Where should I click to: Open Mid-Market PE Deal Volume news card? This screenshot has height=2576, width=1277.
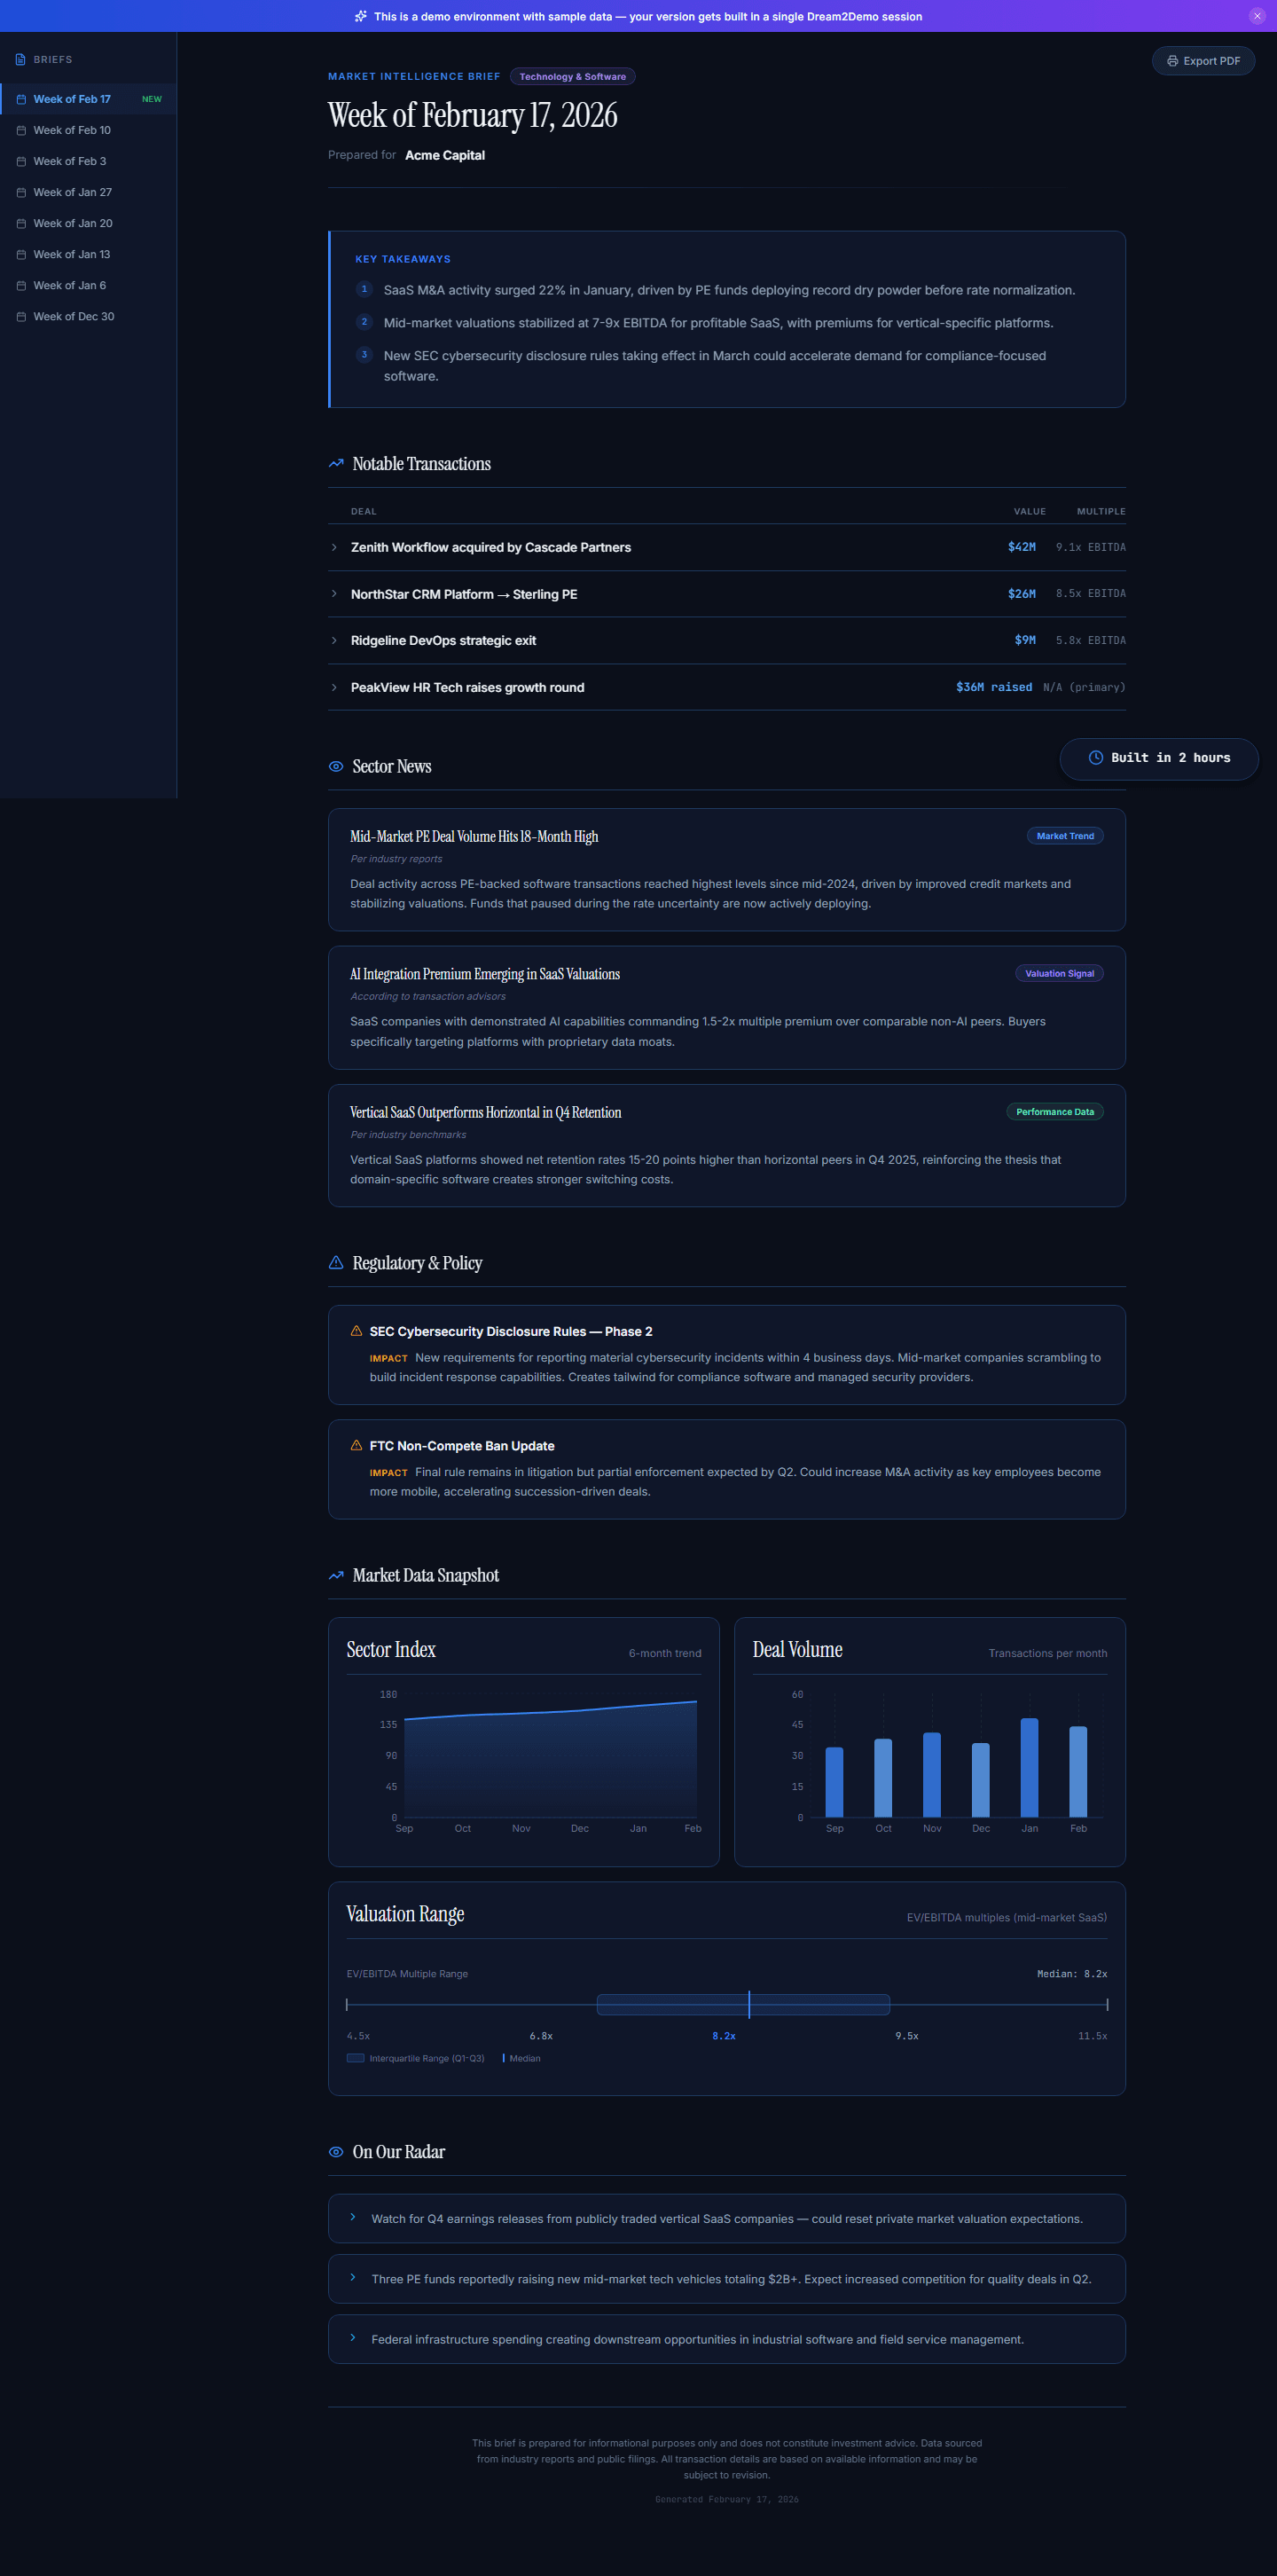coord(727,870)
